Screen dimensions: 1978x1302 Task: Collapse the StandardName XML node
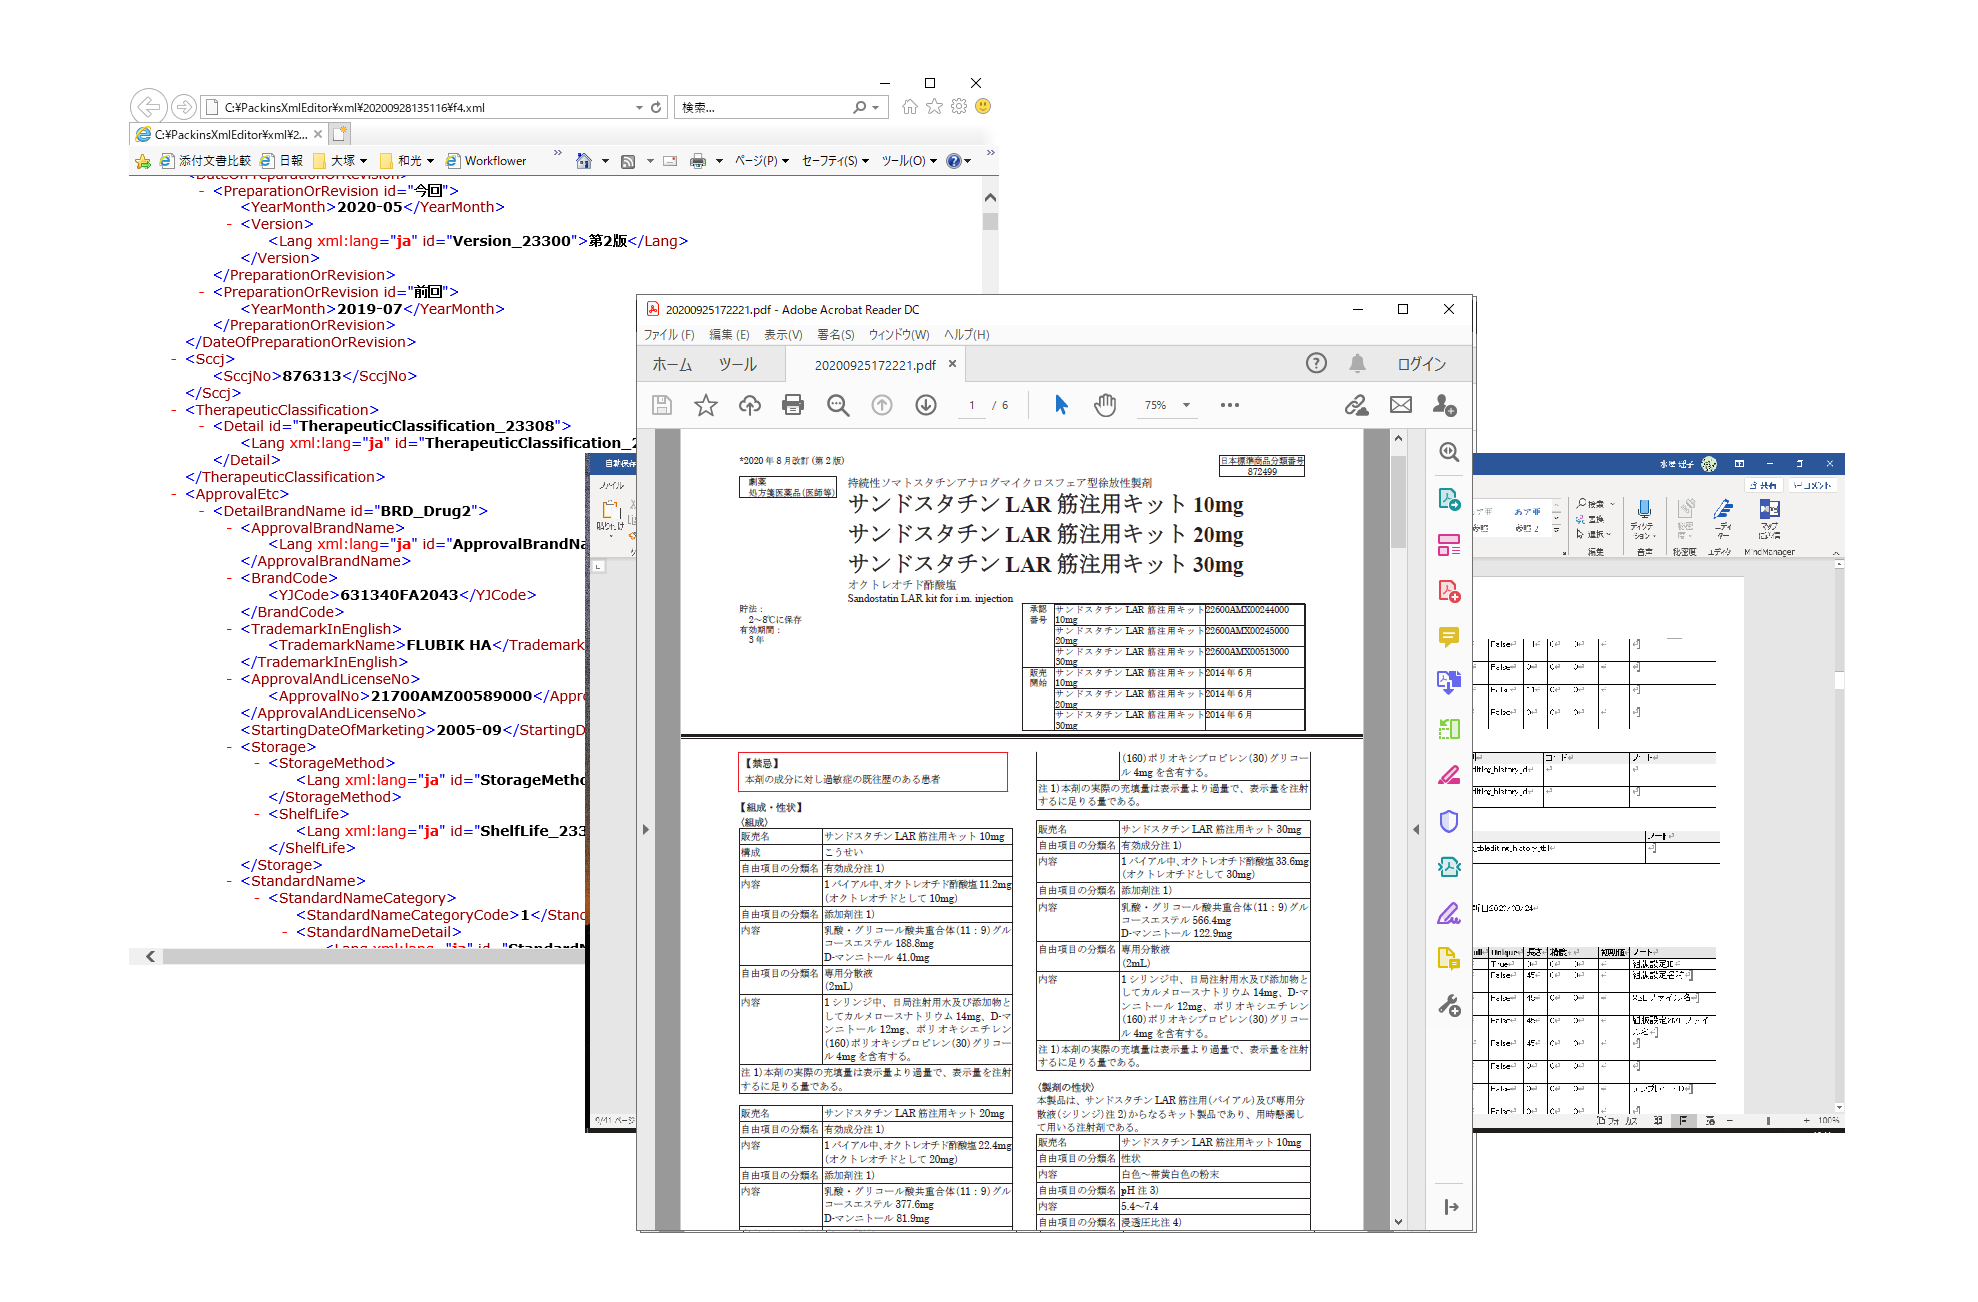[230, 881]
